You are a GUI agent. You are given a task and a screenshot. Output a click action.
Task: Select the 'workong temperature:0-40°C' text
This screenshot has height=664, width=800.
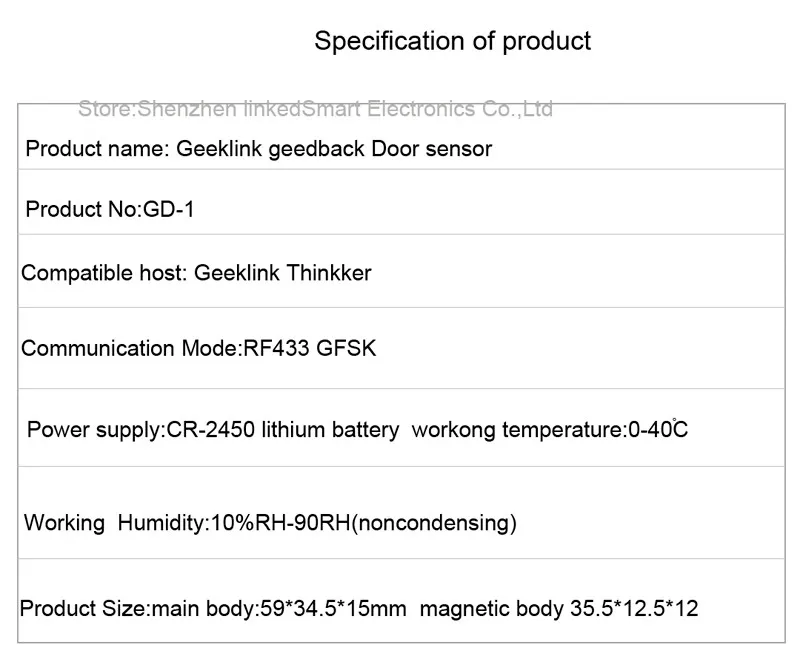[549, 430]
